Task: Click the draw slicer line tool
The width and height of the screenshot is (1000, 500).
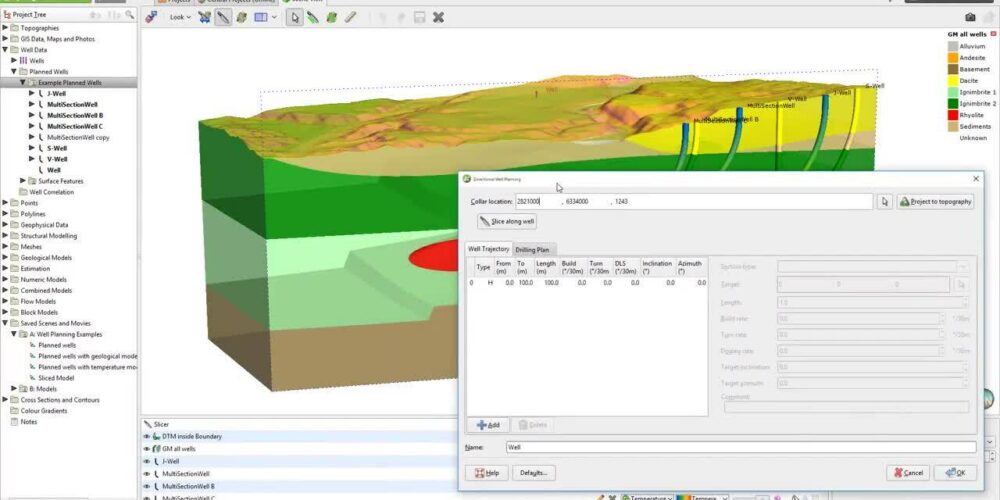Action: coord(223,17)
